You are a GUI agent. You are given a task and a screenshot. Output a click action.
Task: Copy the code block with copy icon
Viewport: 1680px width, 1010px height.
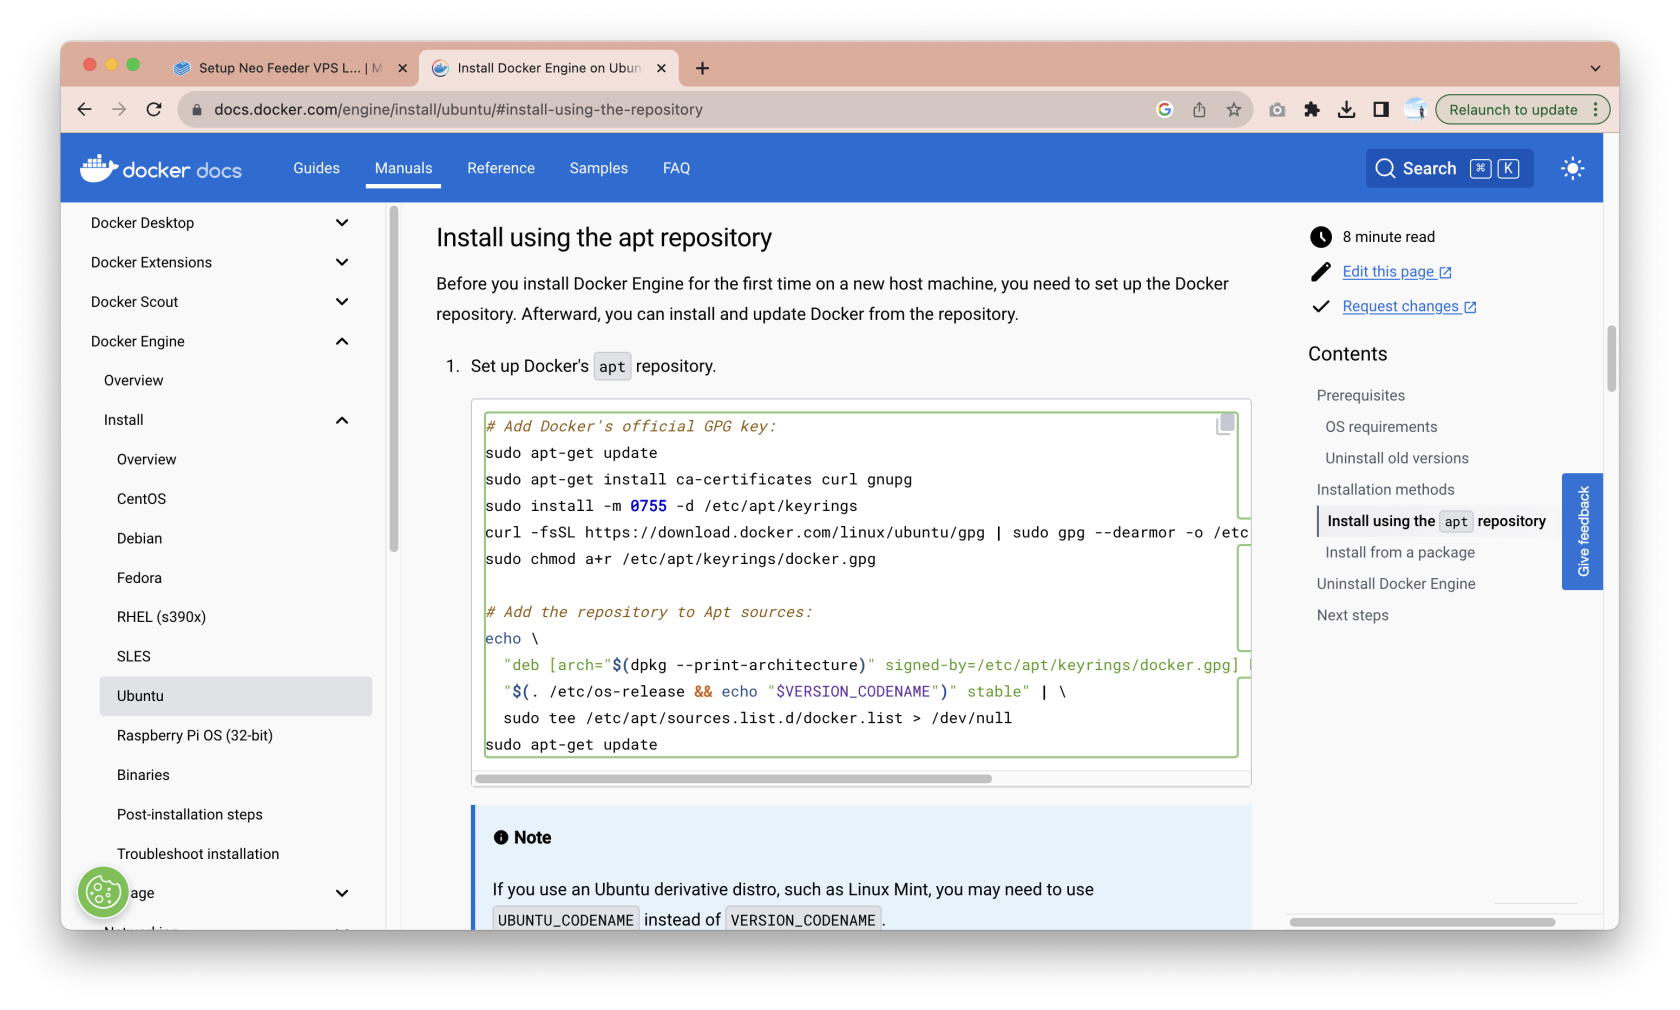tap(1225, 425)
